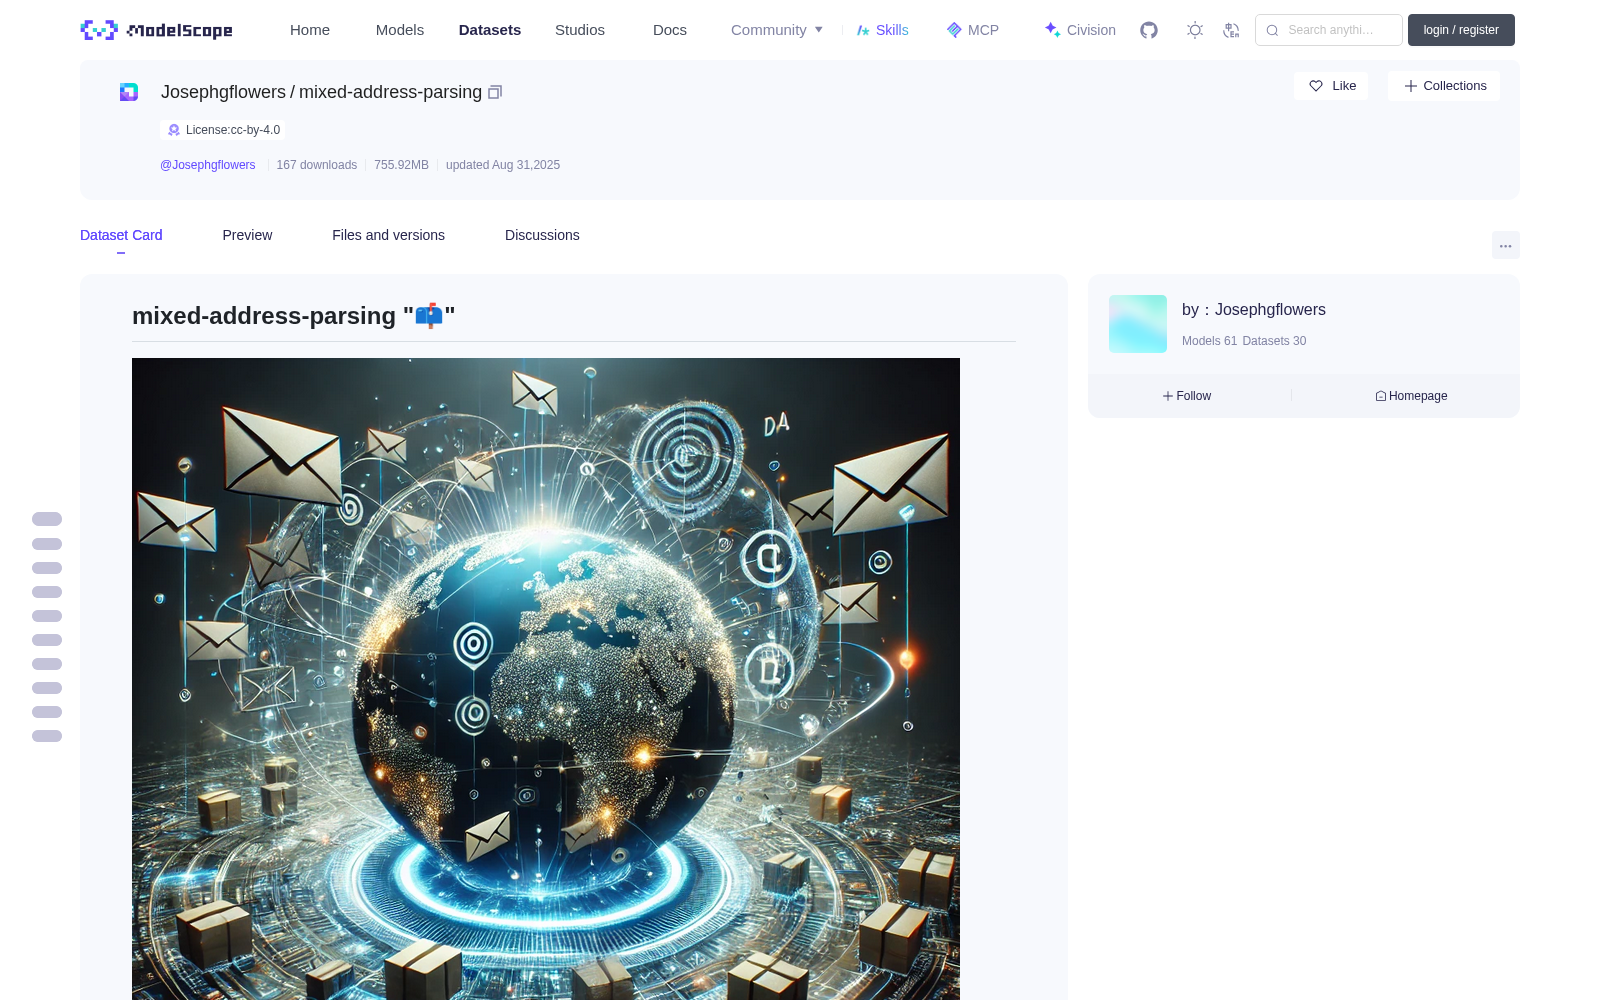
Task: Click Models 61 in author card
Action: pos(1209,341)
